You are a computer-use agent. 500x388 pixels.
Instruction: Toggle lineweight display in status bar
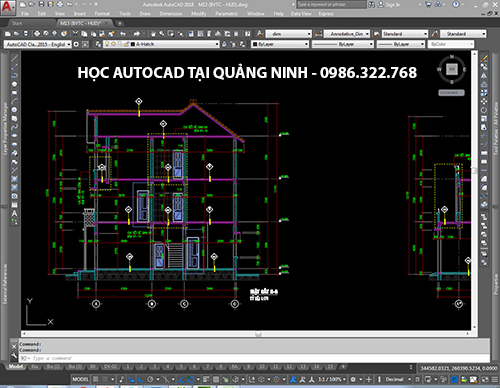pyautogui.click(x=206, y=379)
